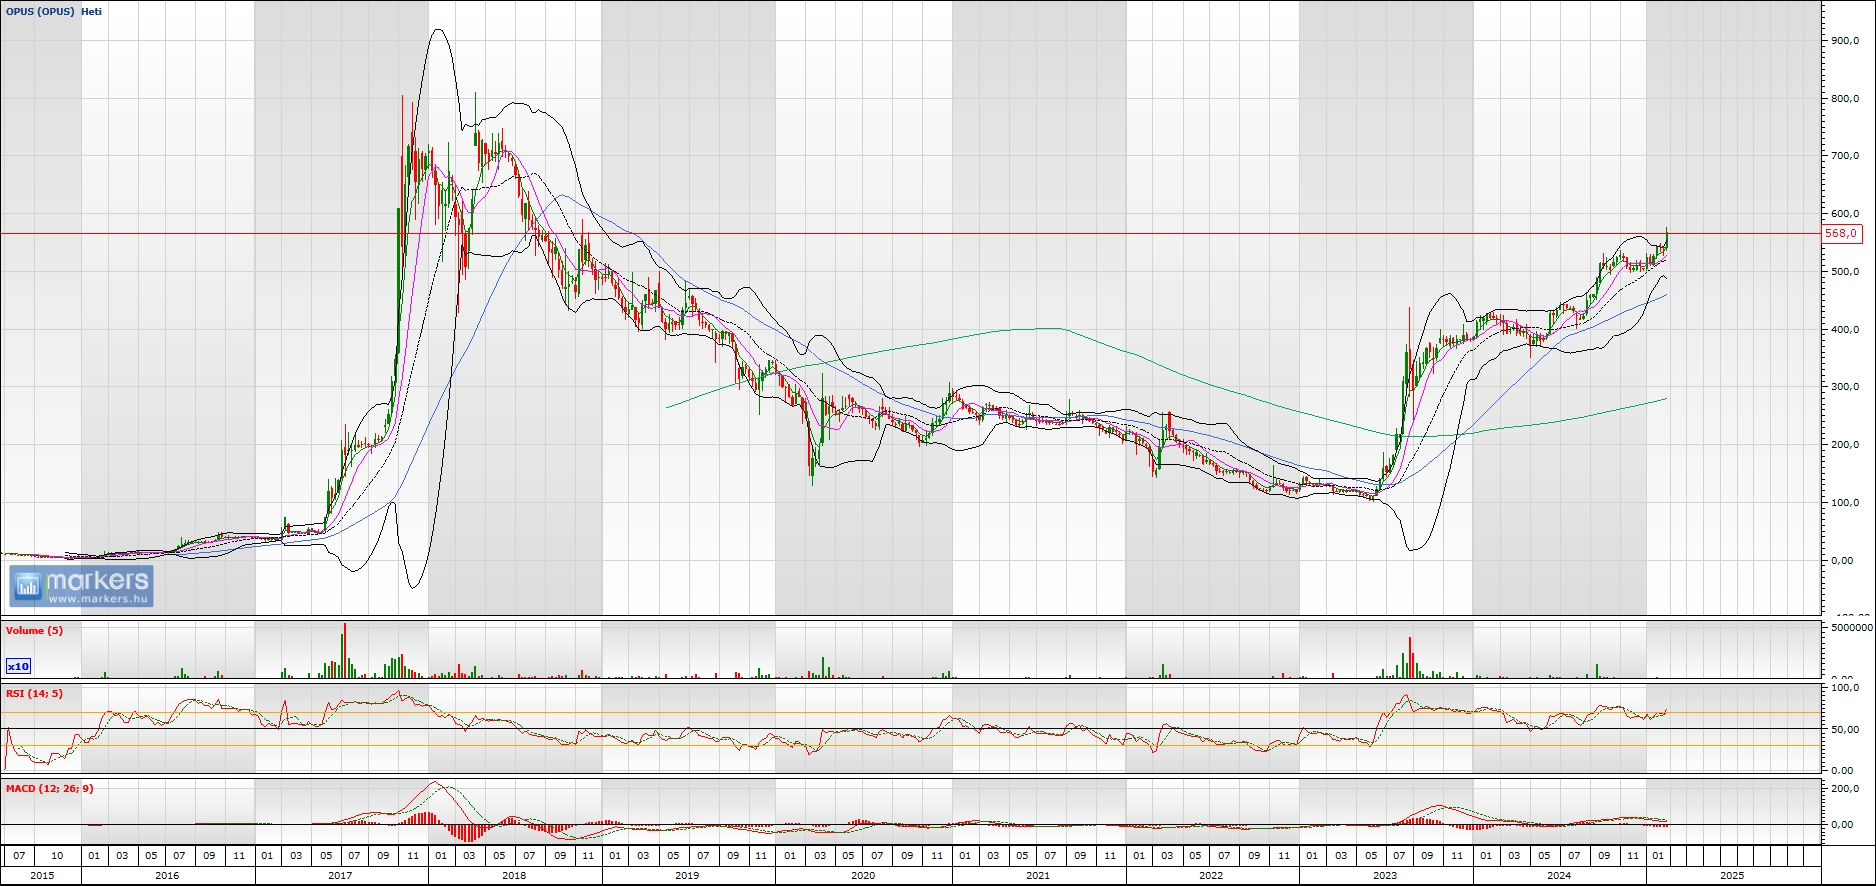Open the MACD (12; 26; 9) indicator label
The width and height of the screenshot is (1876, 886).
[x=49, y=789]
